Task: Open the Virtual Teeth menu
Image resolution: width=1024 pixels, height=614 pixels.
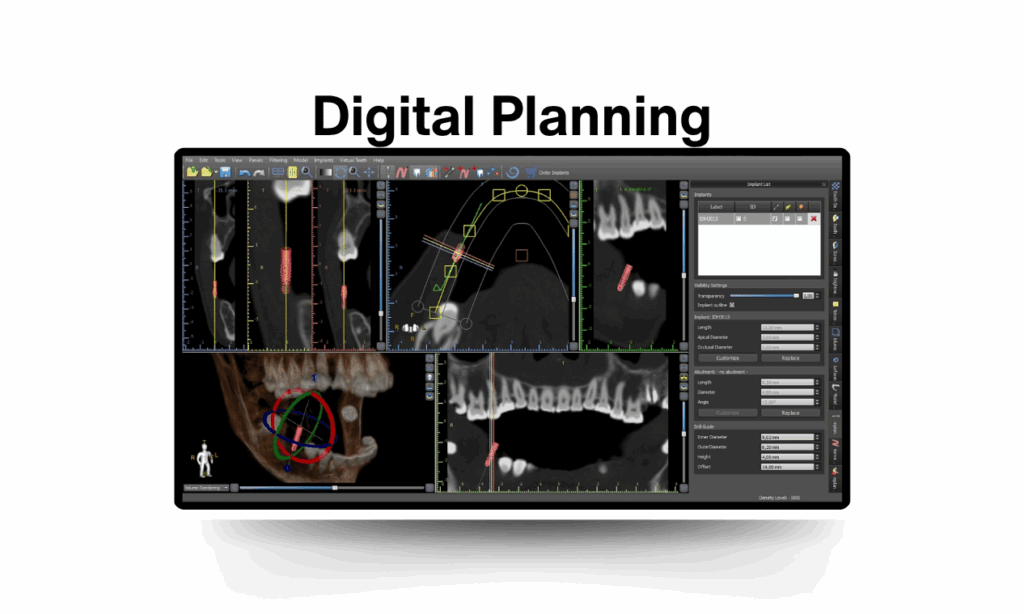Action: (x=354, y=160)
